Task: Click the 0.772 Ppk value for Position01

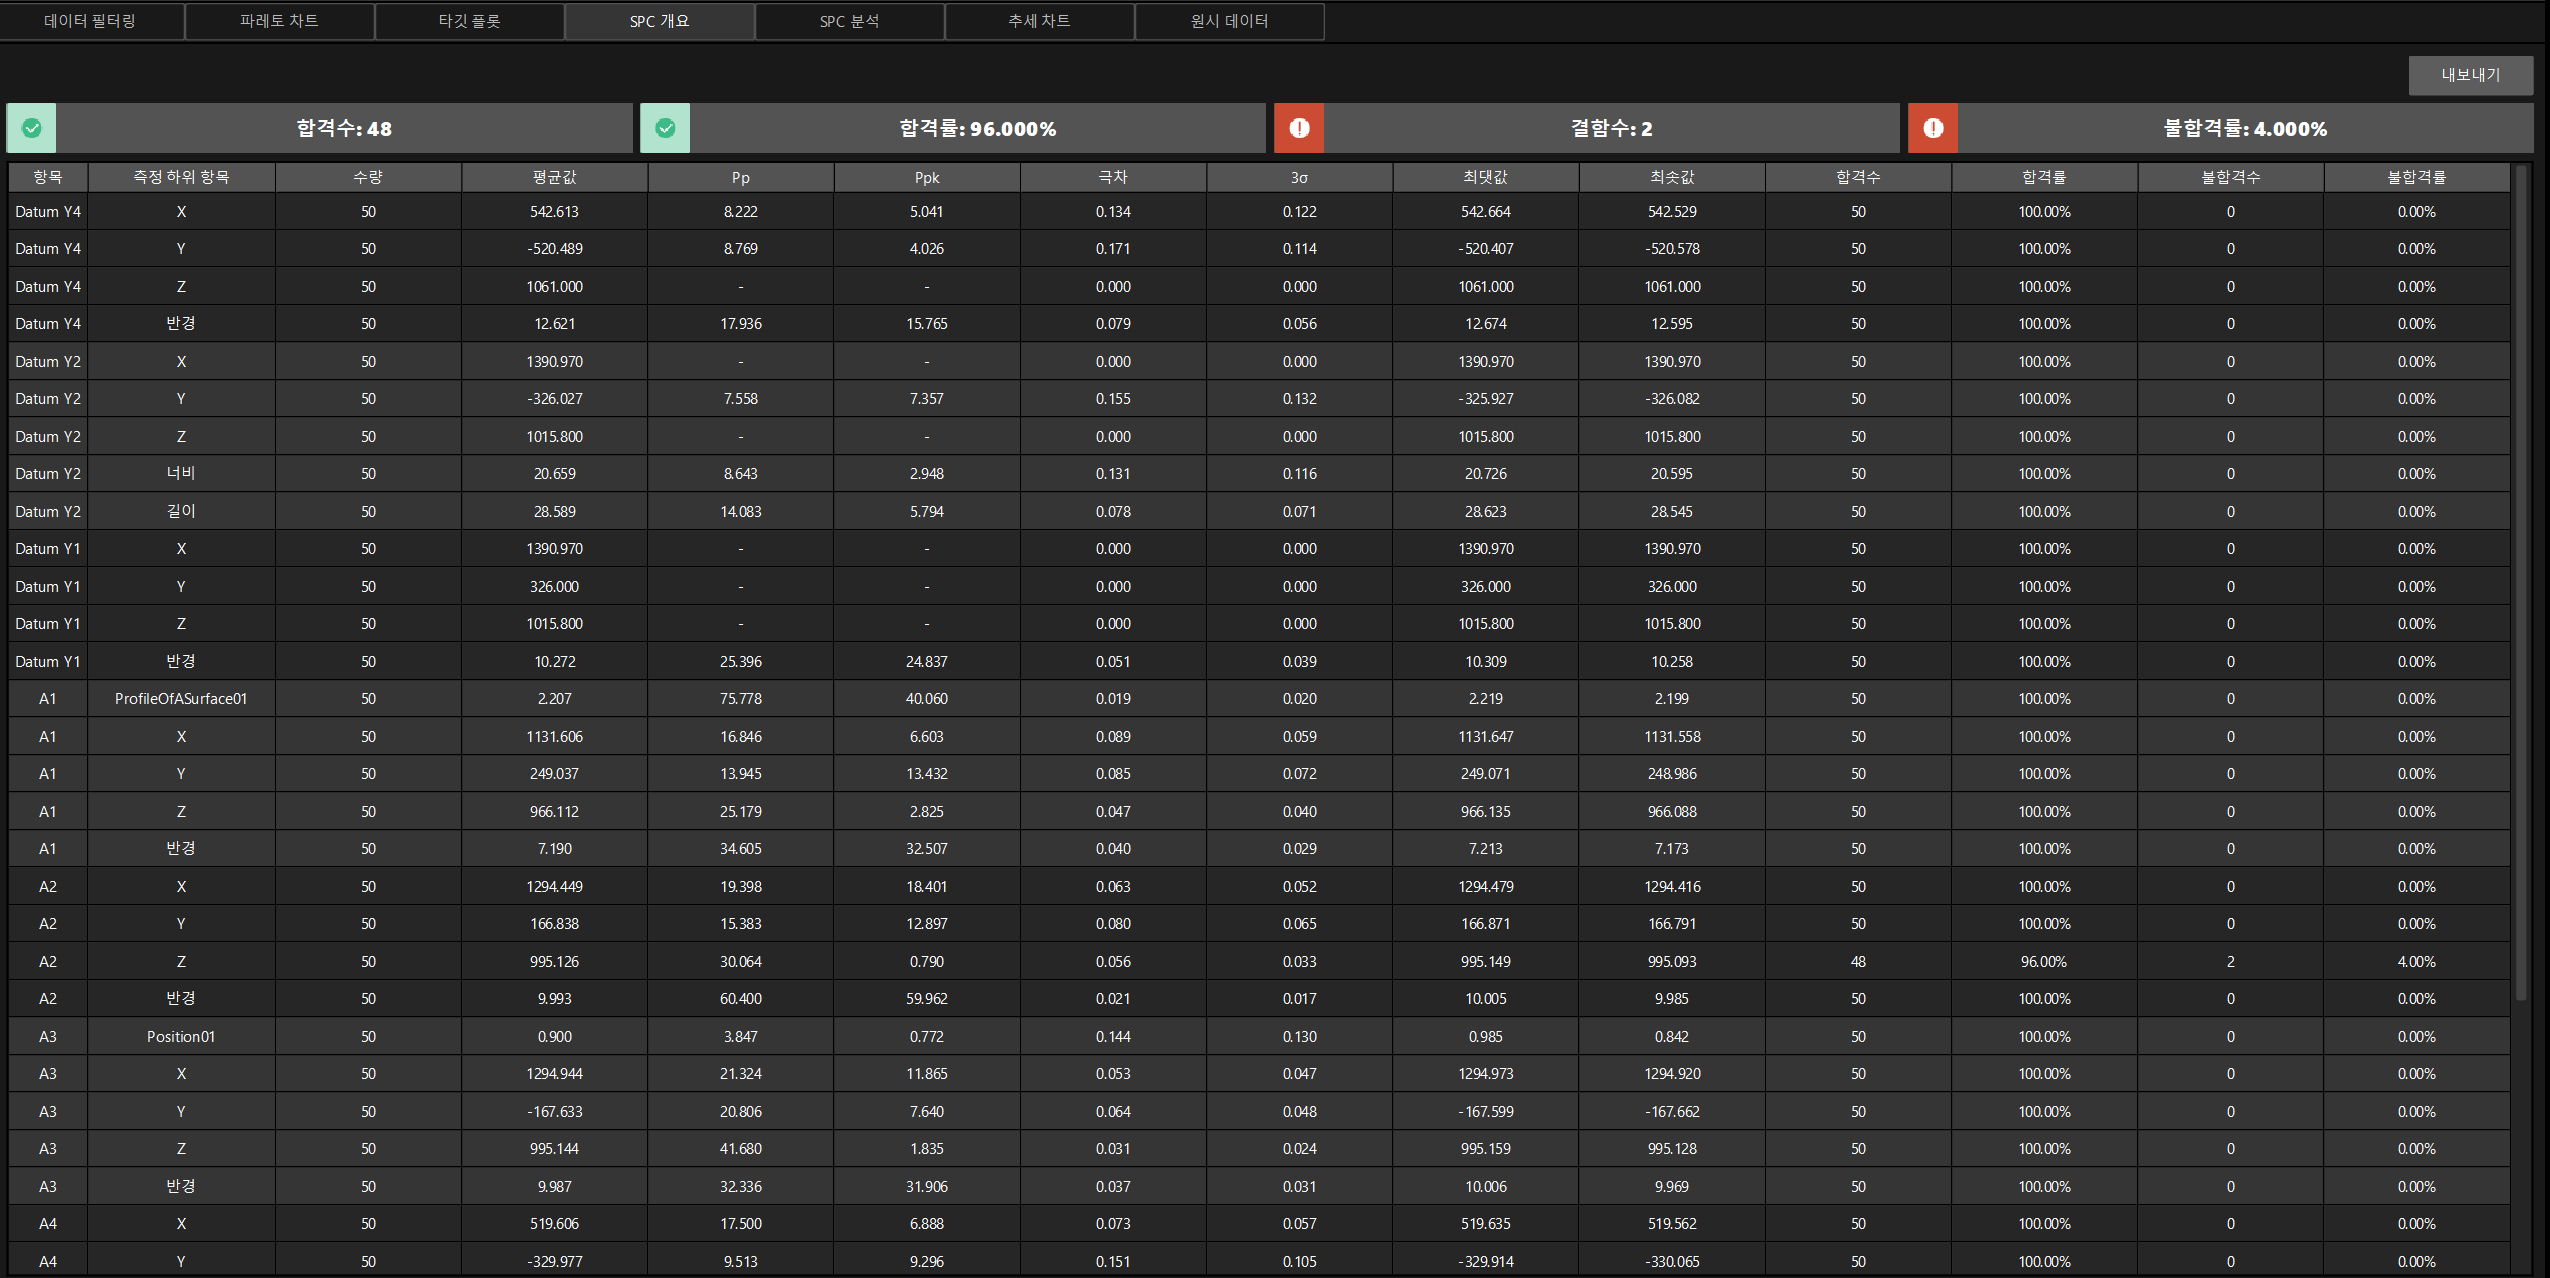Action: [927, 1037]
